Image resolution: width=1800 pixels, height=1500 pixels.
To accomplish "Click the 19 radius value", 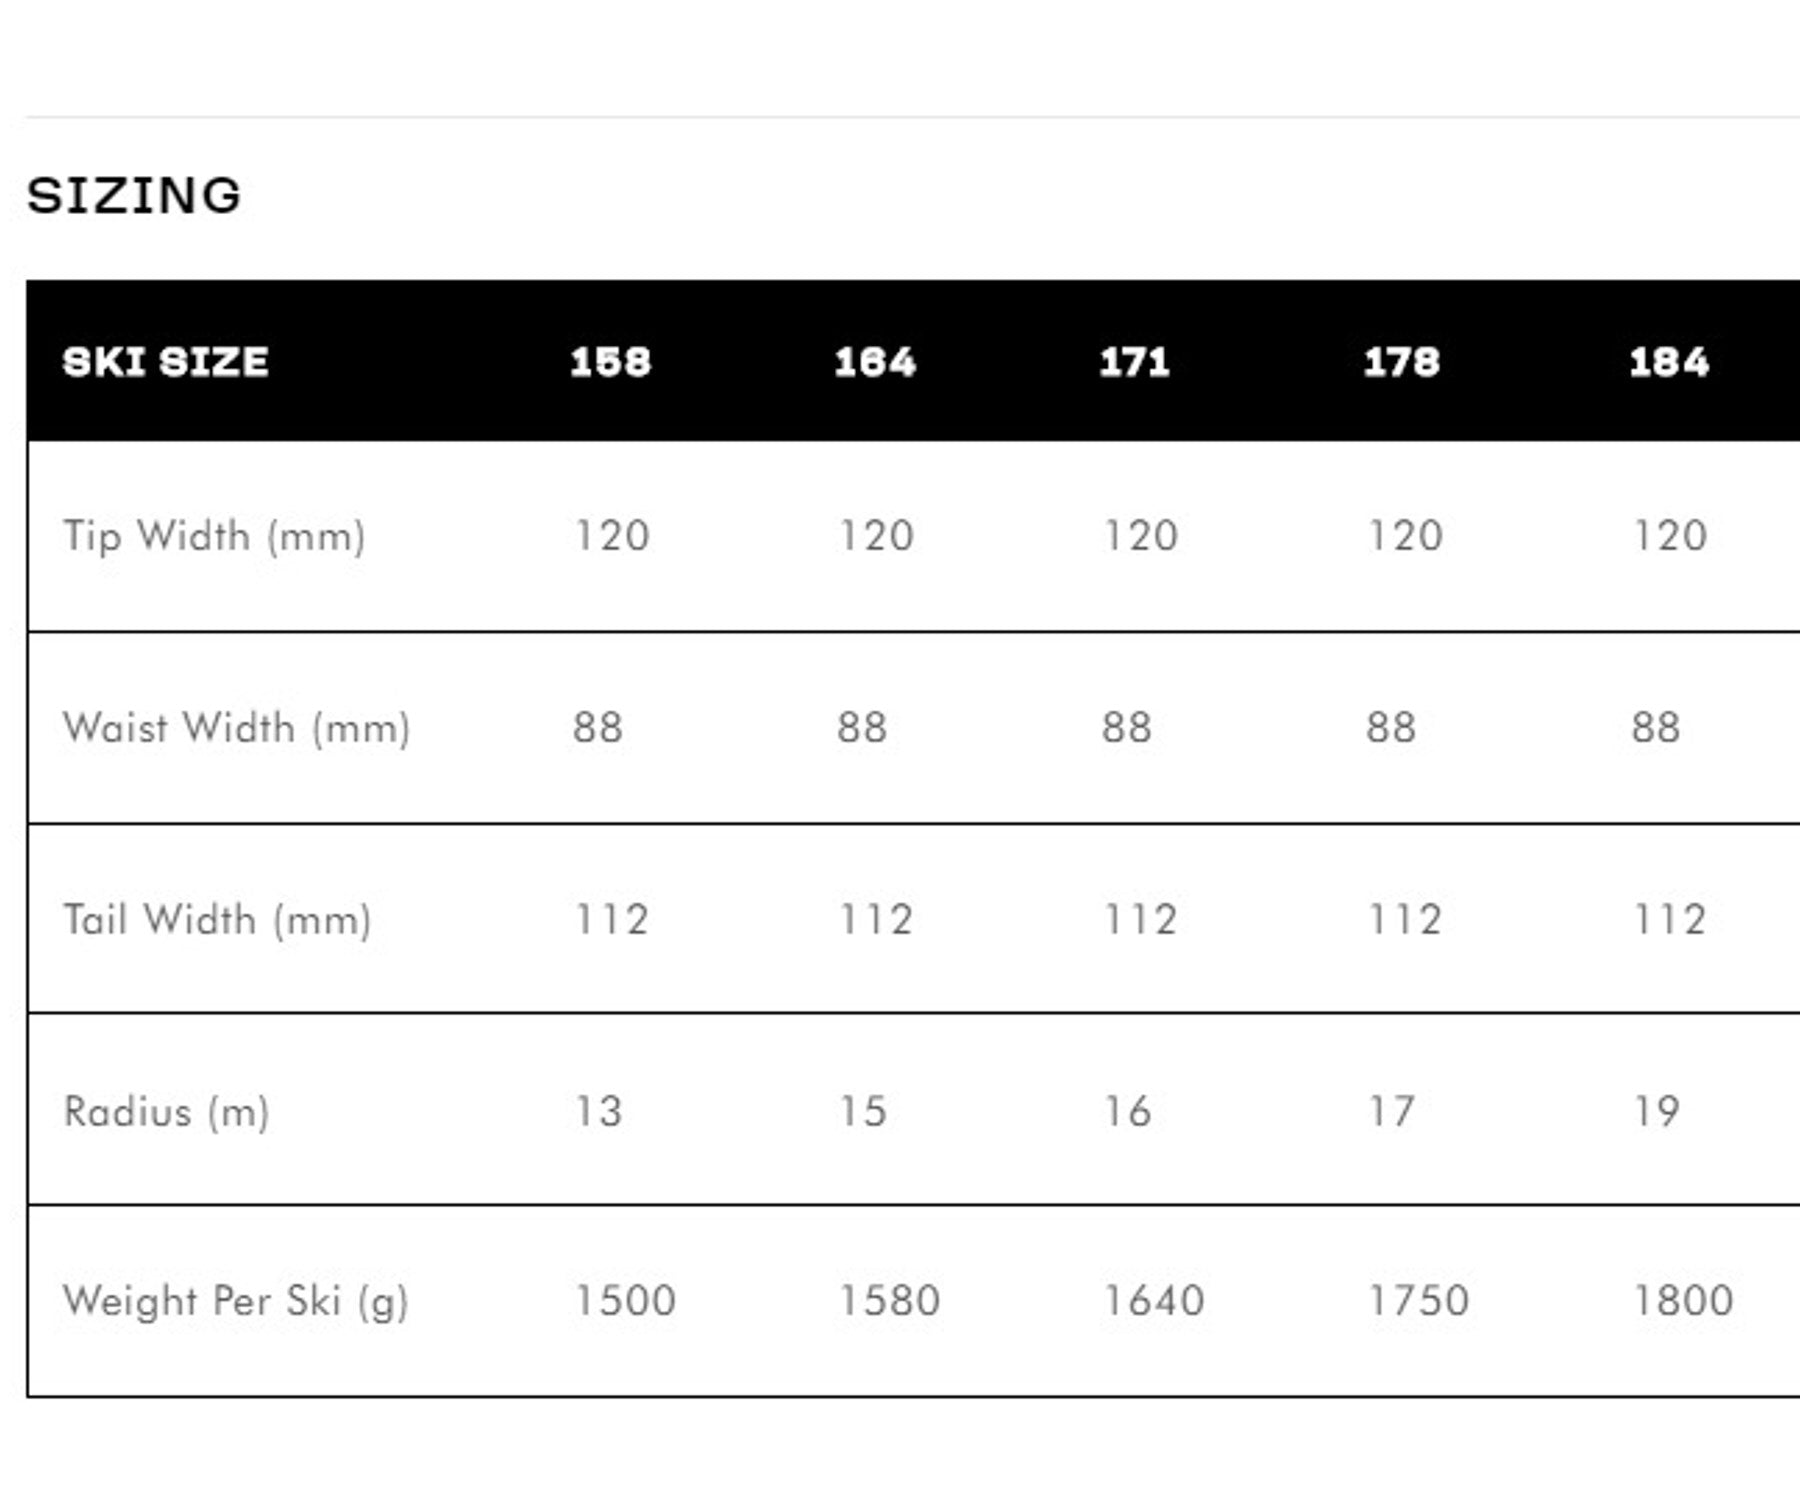I will click(1656, 1112).
